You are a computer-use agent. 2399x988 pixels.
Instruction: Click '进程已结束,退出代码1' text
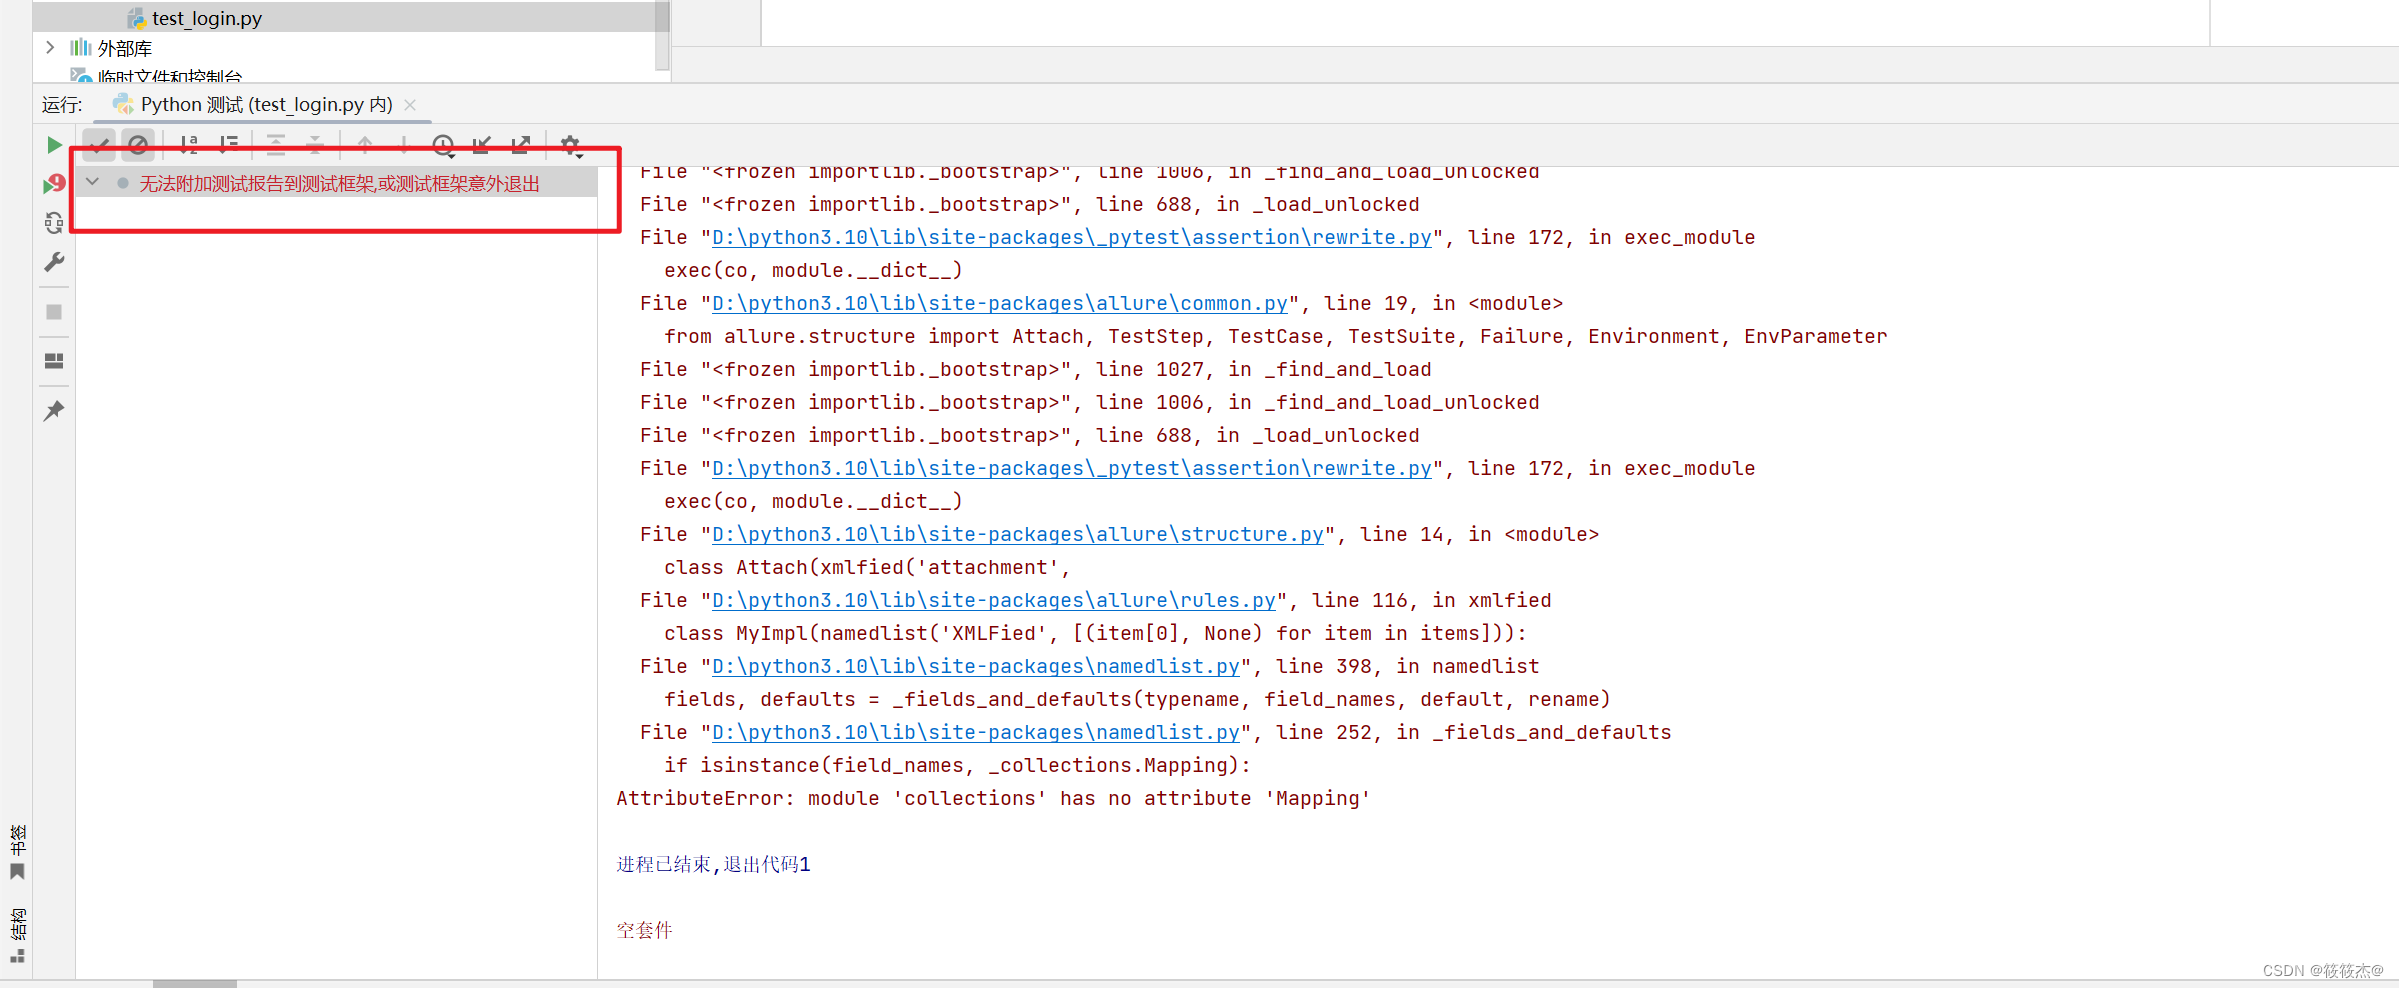click(713, 864)
